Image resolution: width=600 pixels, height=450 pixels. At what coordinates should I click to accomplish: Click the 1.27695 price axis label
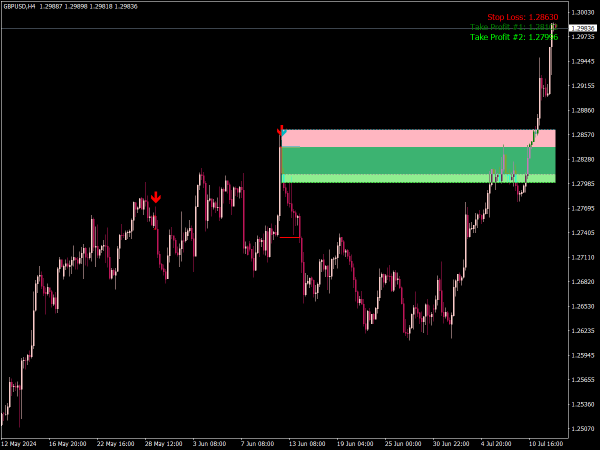point(583,208)
